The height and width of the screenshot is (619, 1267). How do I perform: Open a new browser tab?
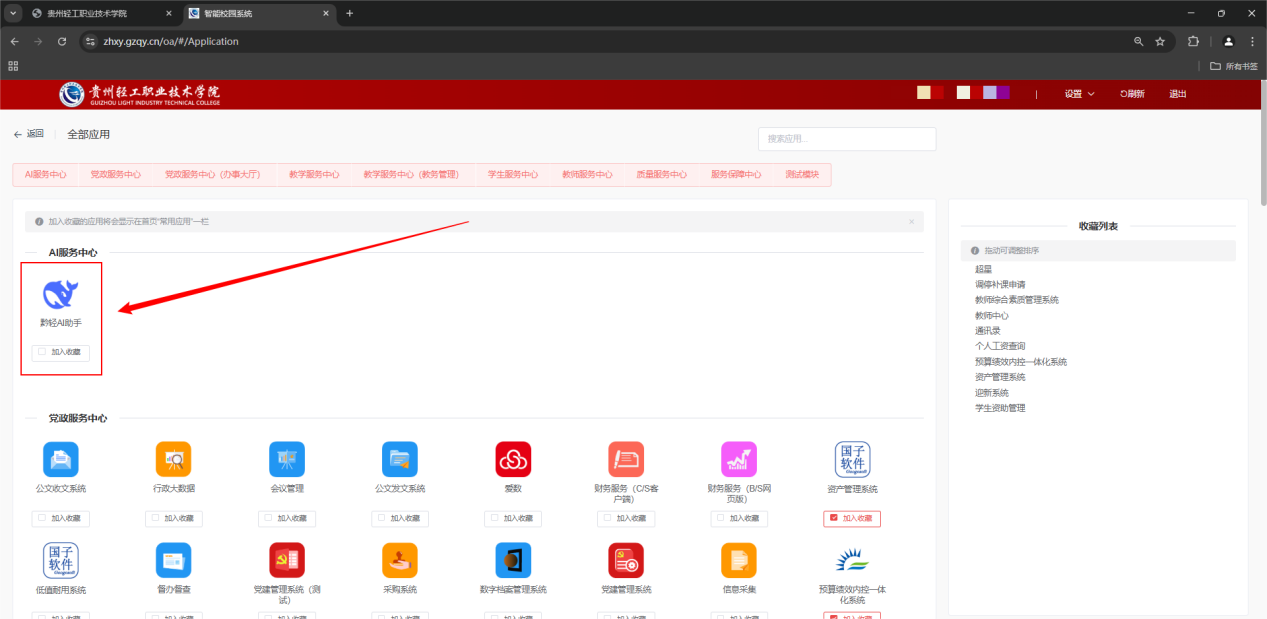[349, 14]
